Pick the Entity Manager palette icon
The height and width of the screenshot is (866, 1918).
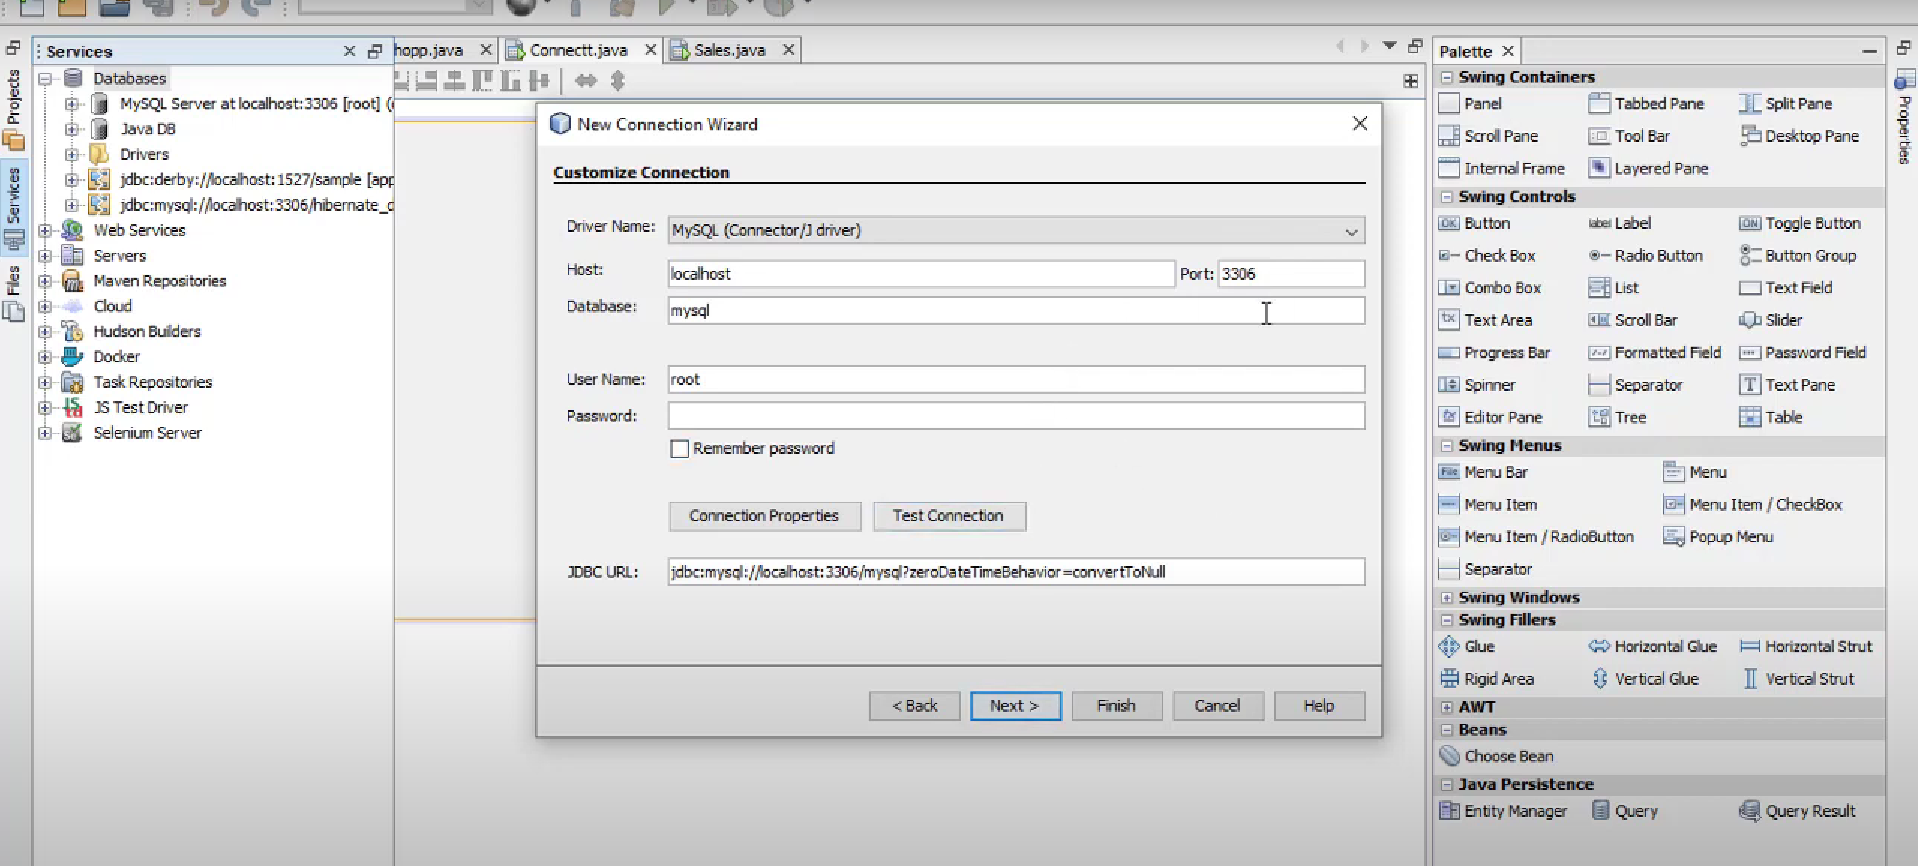tap(1449, 811)
